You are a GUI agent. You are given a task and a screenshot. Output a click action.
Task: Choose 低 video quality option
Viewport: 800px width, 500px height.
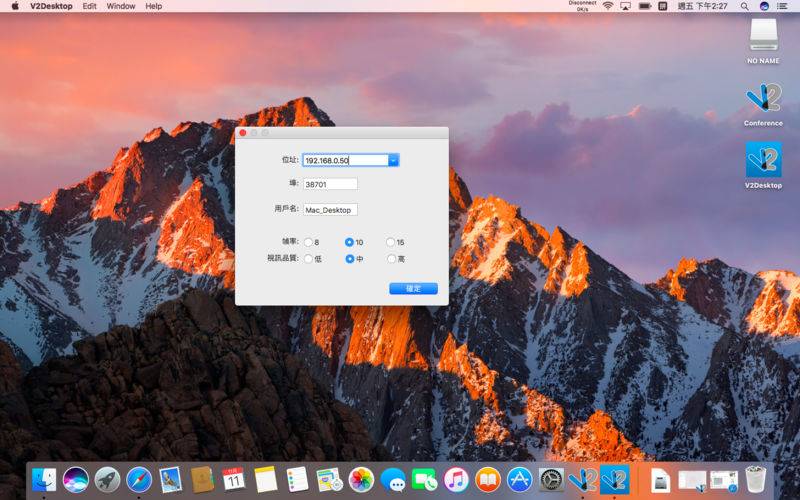(x=308, y=259)
